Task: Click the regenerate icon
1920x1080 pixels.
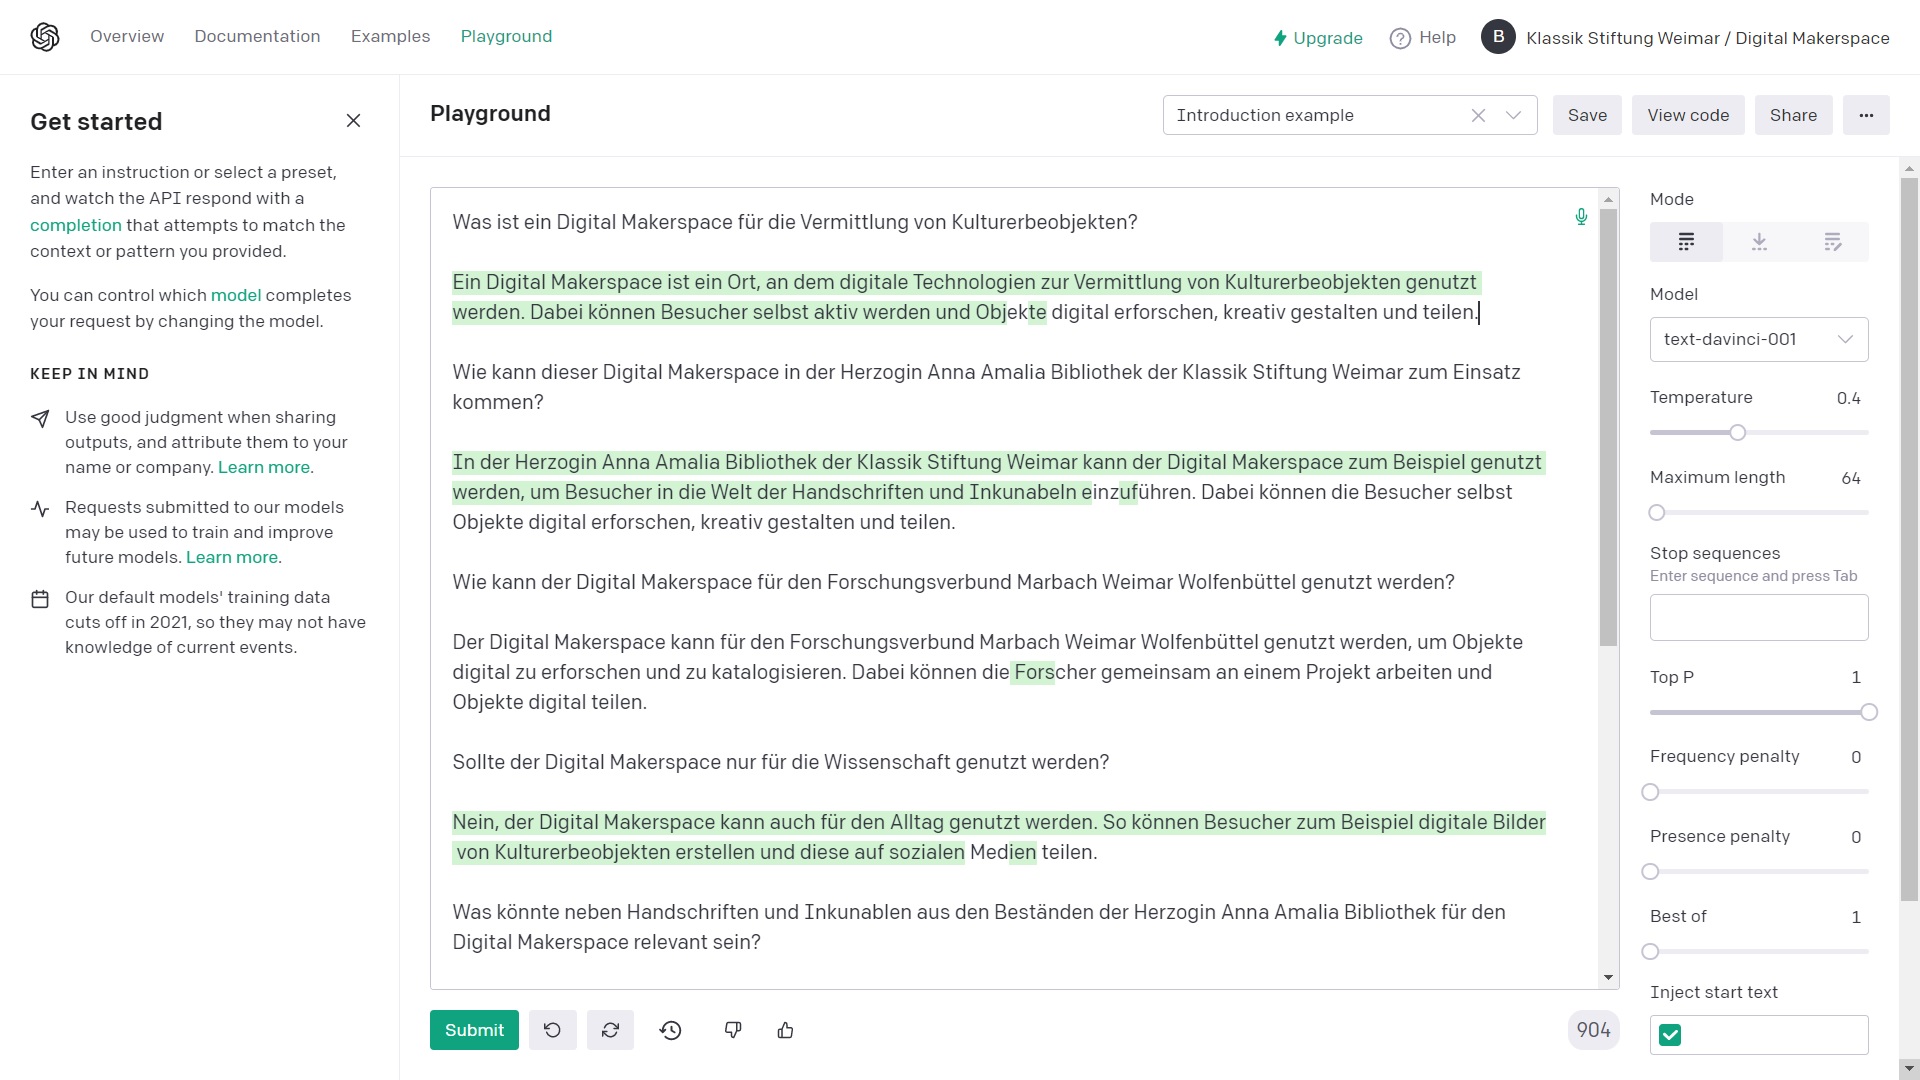Action: (x=610, y=1030)
